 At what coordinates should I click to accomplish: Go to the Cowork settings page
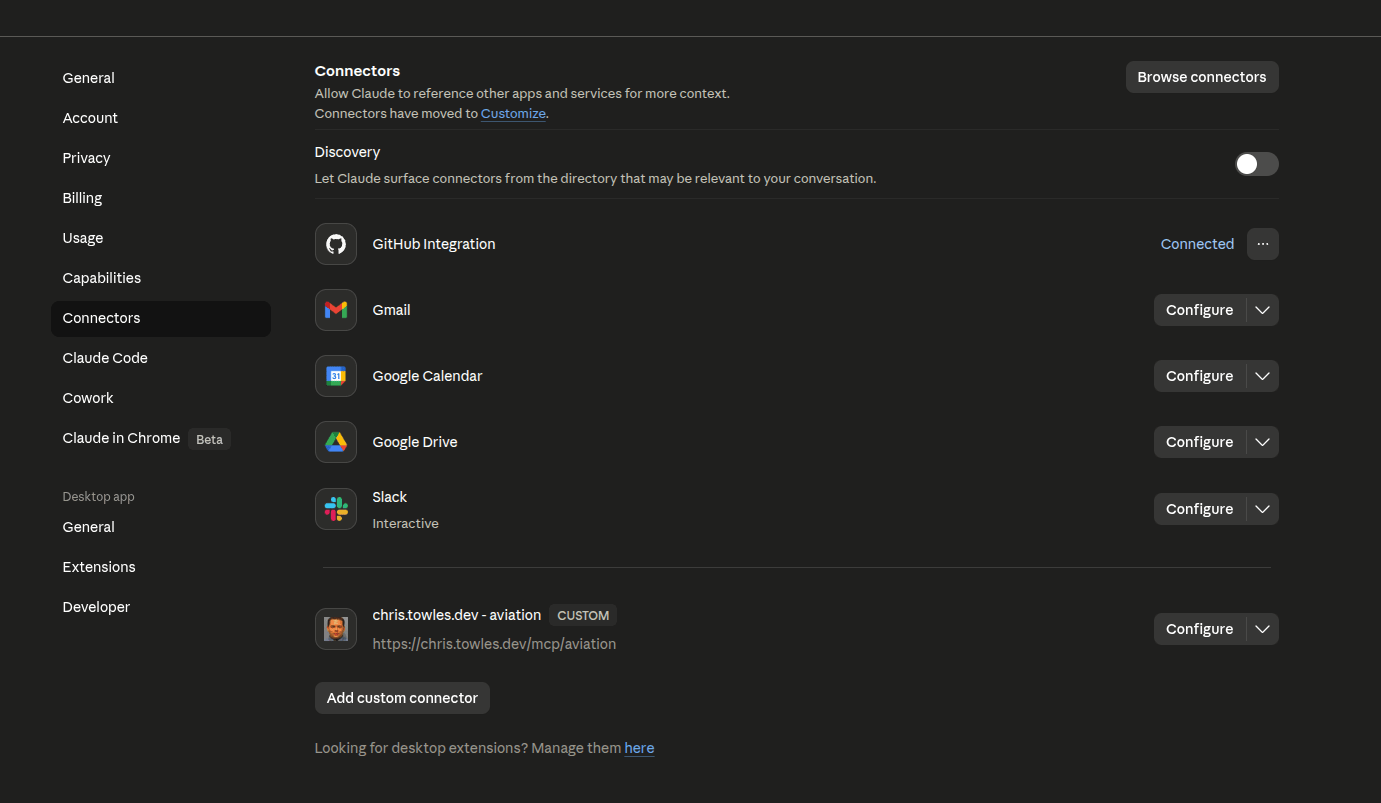[x=161, y=398]
